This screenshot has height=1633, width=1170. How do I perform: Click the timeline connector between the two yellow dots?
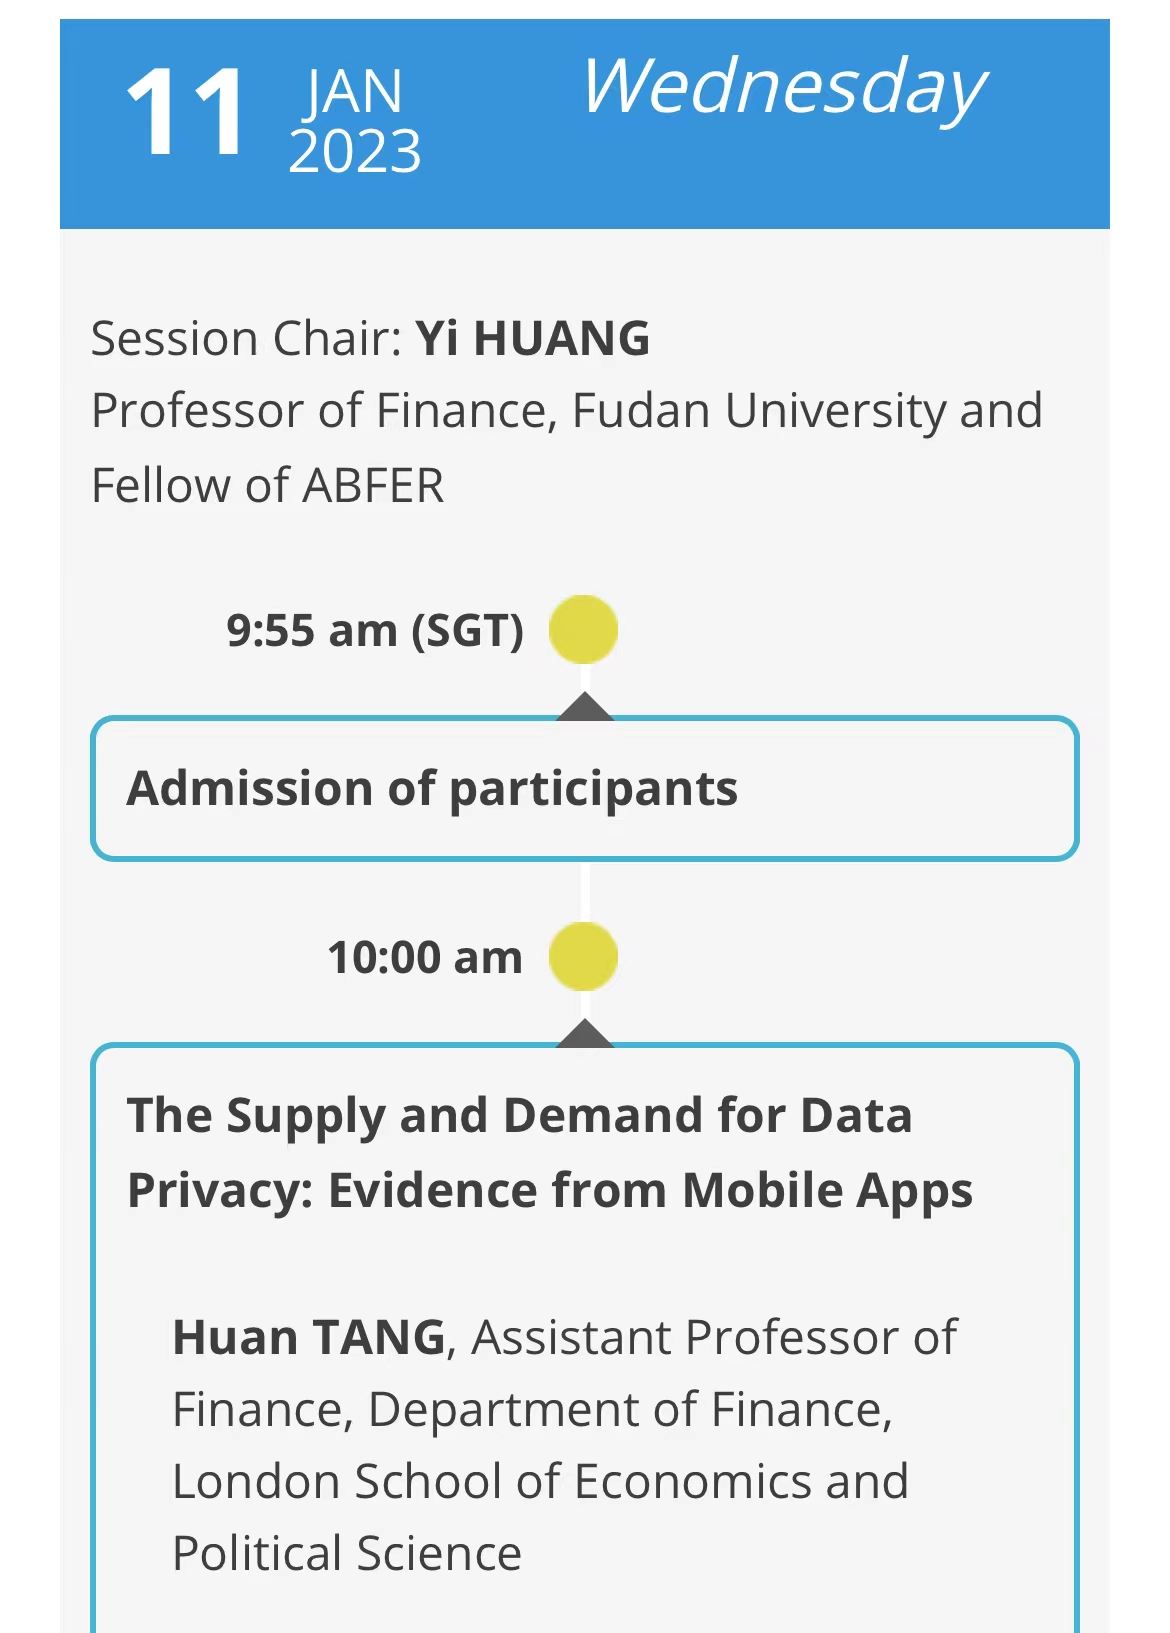coord(585,890)
